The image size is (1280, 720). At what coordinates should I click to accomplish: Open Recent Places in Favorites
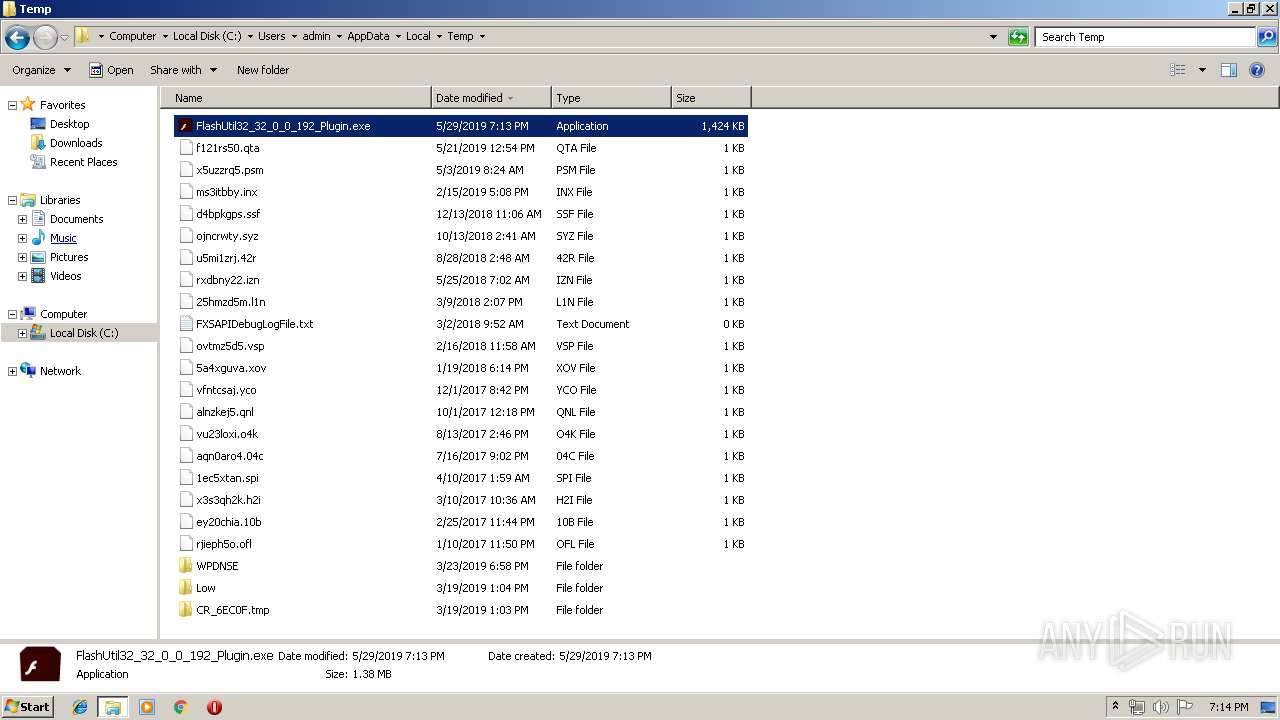click(x=83, y=162)
